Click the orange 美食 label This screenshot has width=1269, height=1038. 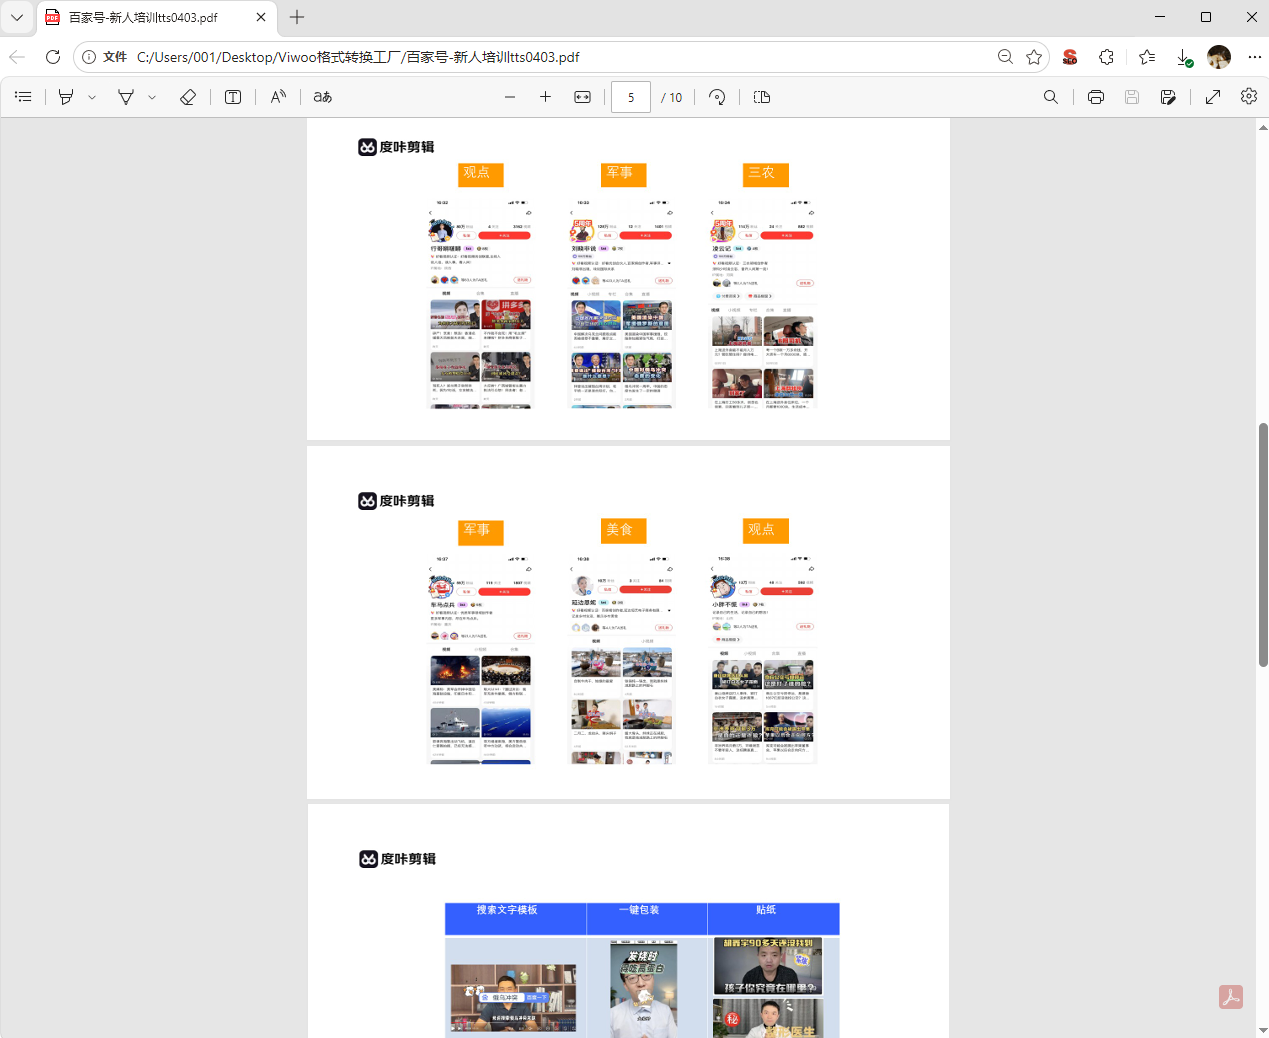pyautogui.click(x=624, y=530)
